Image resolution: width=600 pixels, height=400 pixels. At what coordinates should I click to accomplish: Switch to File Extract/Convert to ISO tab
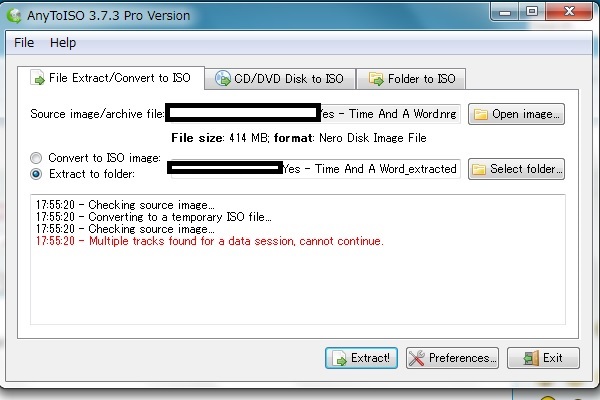click(112, 78)
